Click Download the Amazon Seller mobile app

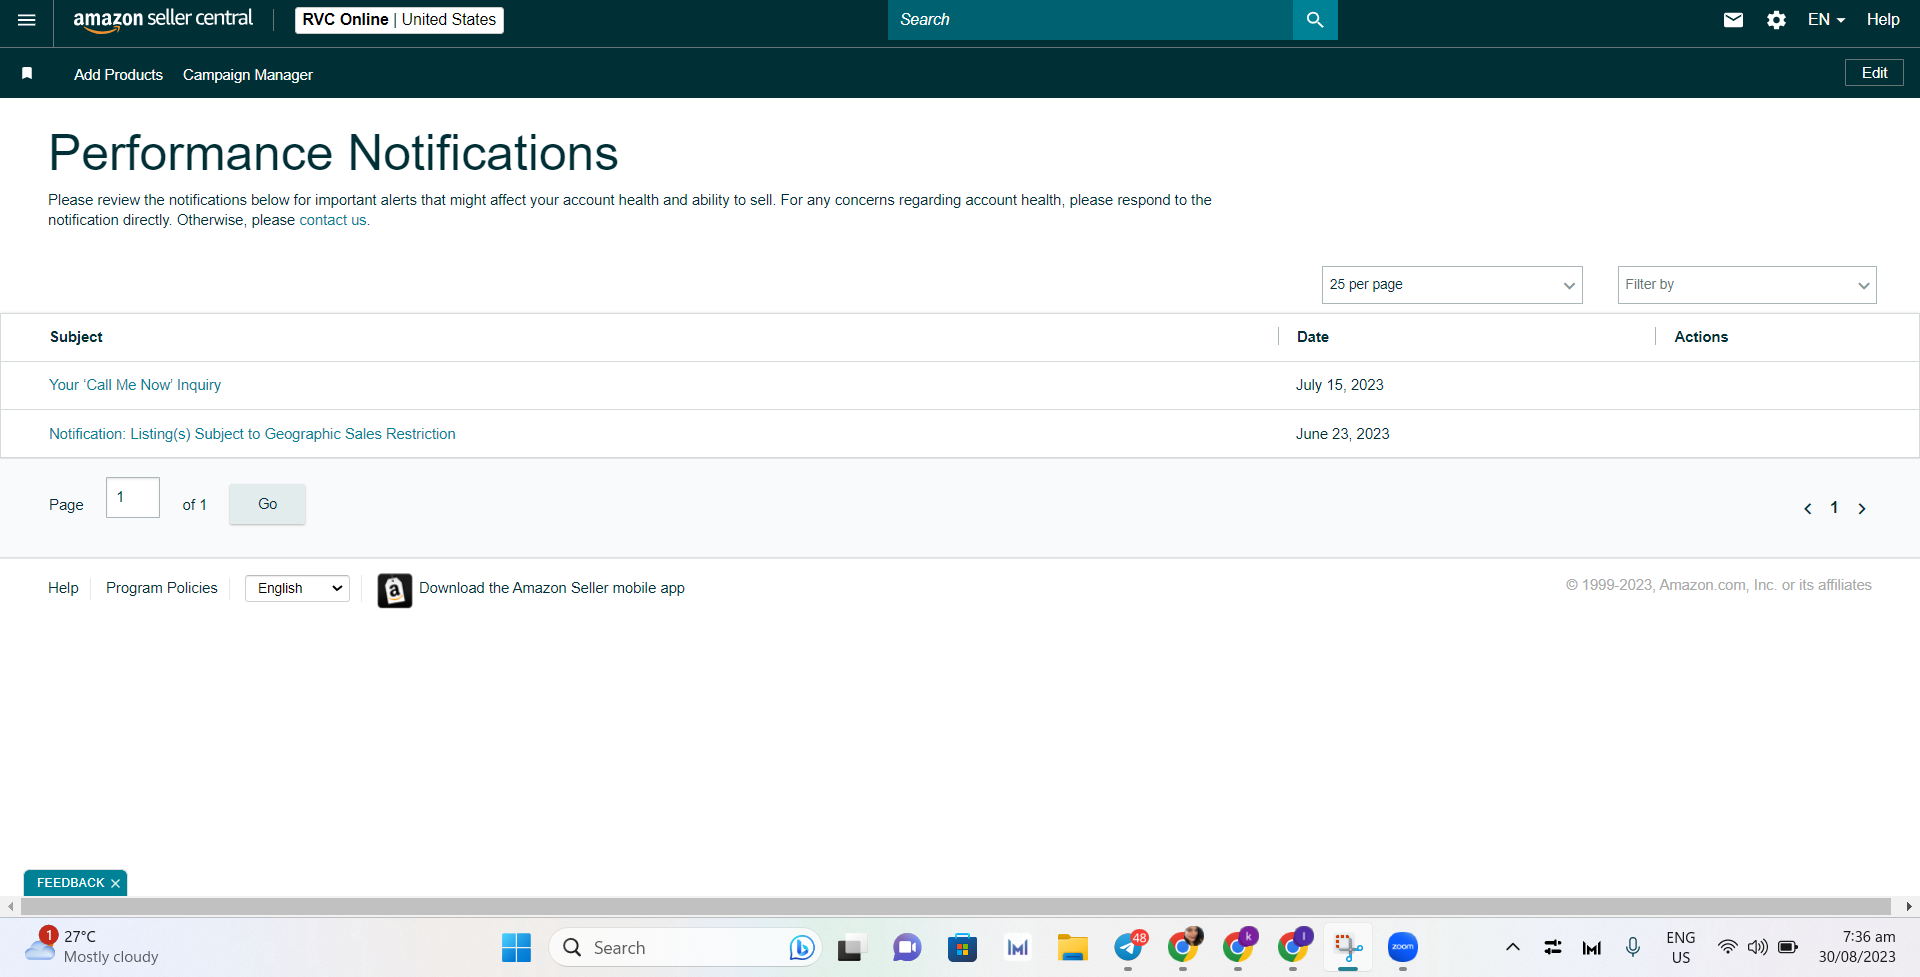tap(552, 588)
